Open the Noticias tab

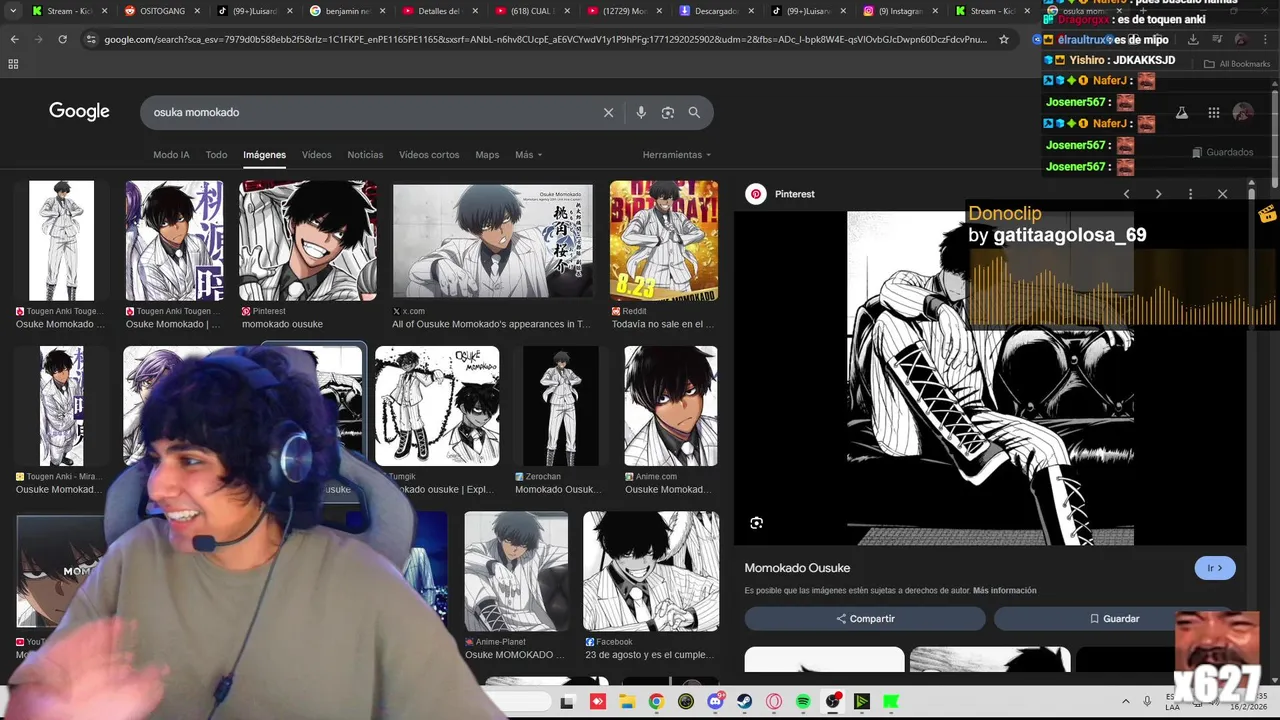(x=365, y=155)
